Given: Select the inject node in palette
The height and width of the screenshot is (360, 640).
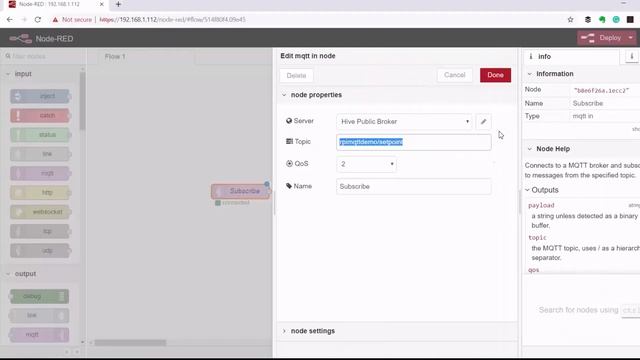Looking at the screenshot, I should 40,96.
